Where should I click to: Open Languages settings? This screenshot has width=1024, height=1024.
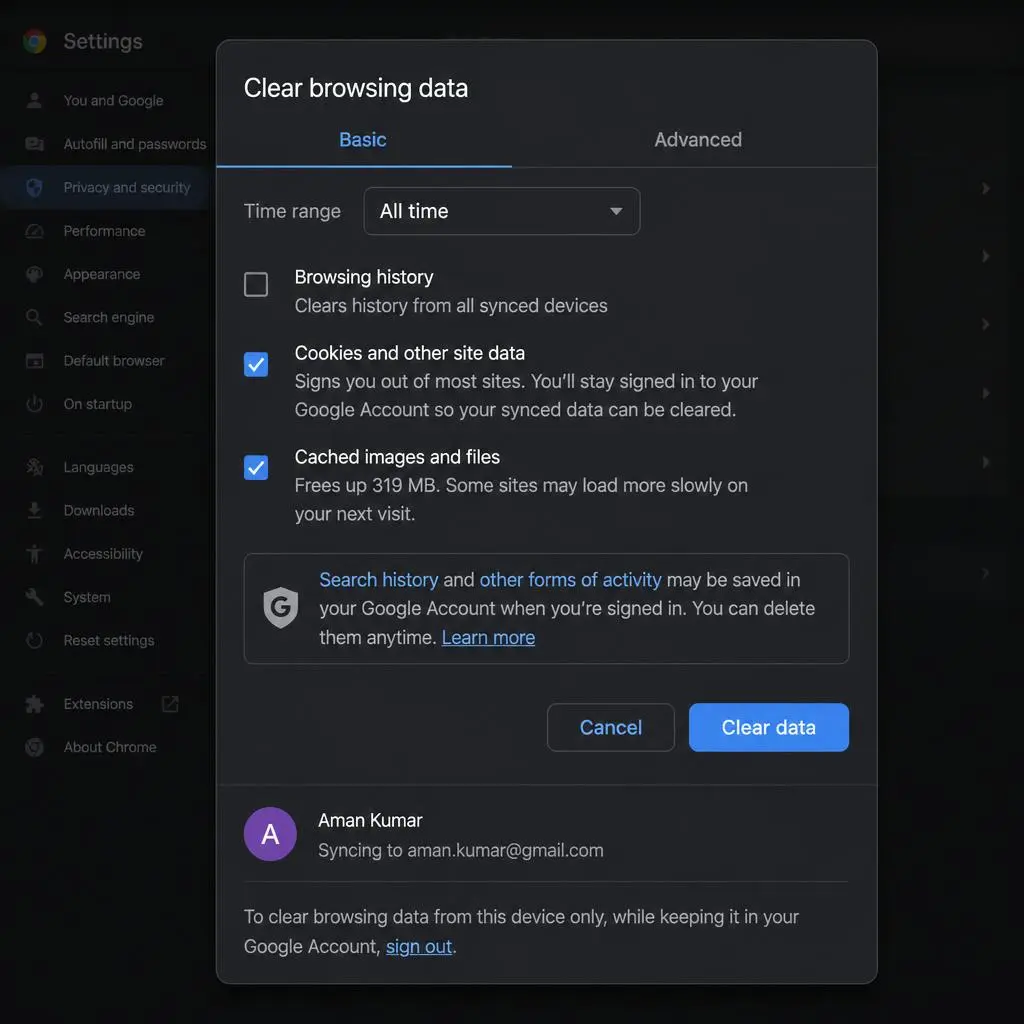(x=99, y=467)
